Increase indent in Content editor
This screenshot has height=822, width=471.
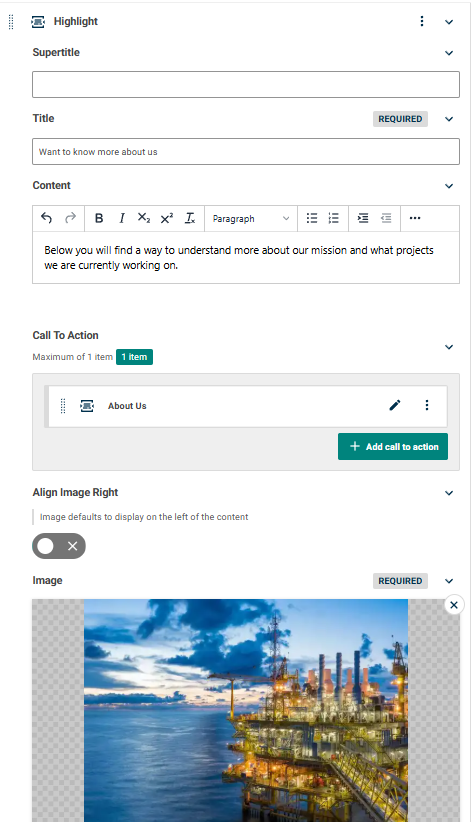pos(363,218)
